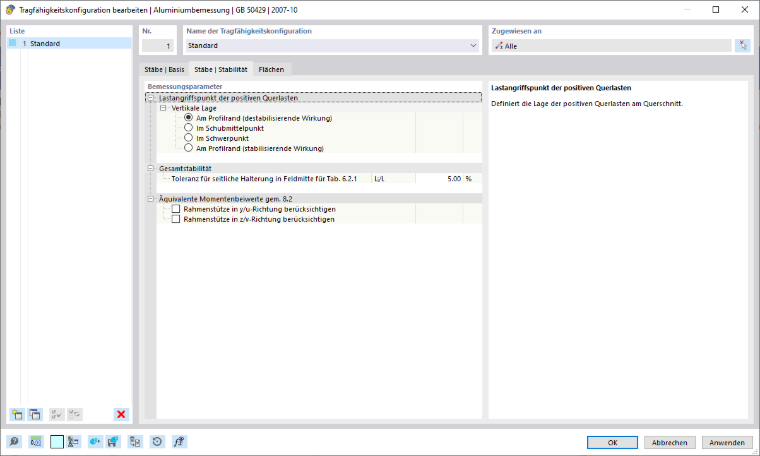Screen dimensions: 760x456
Task: Click the Name der Tragfähigkeitskonfiguration label
Action: 249,31
